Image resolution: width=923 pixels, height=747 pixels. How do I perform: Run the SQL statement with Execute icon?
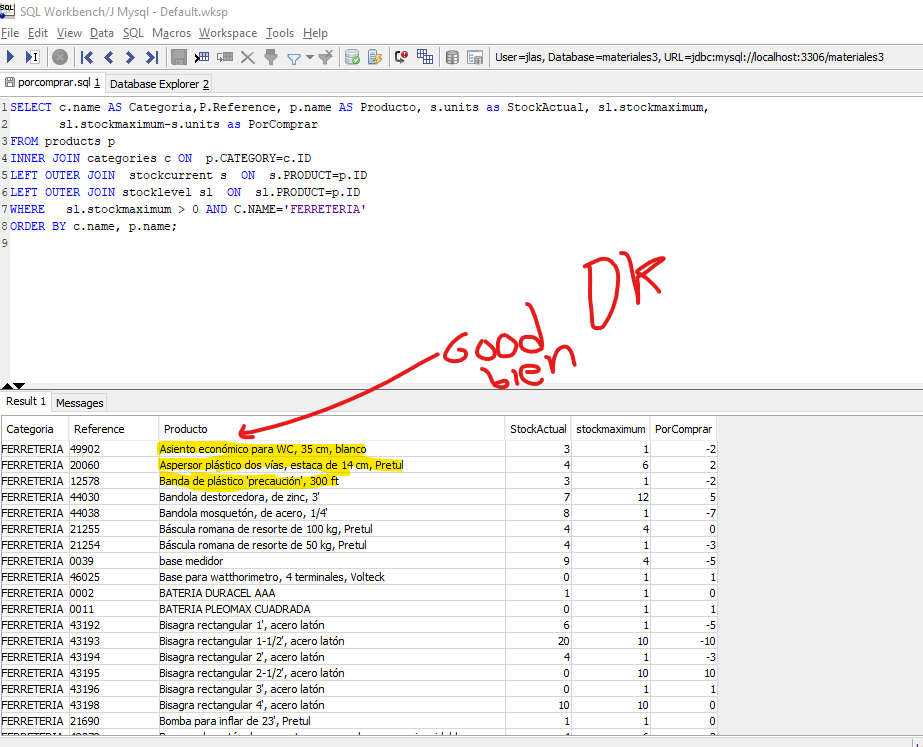click(10, 57)
